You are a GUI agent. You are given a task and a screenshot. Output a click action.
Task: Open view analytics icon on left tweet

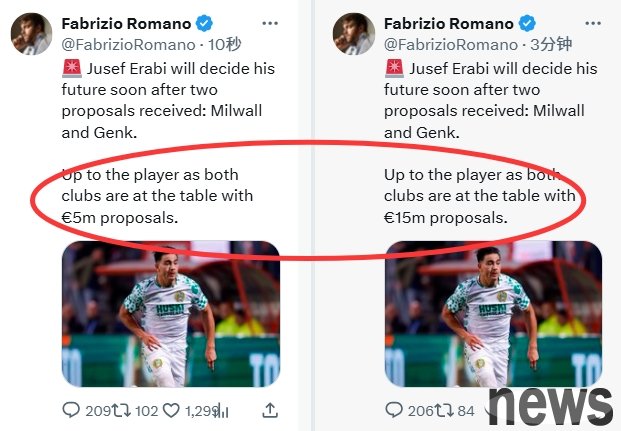coord(222,410)
